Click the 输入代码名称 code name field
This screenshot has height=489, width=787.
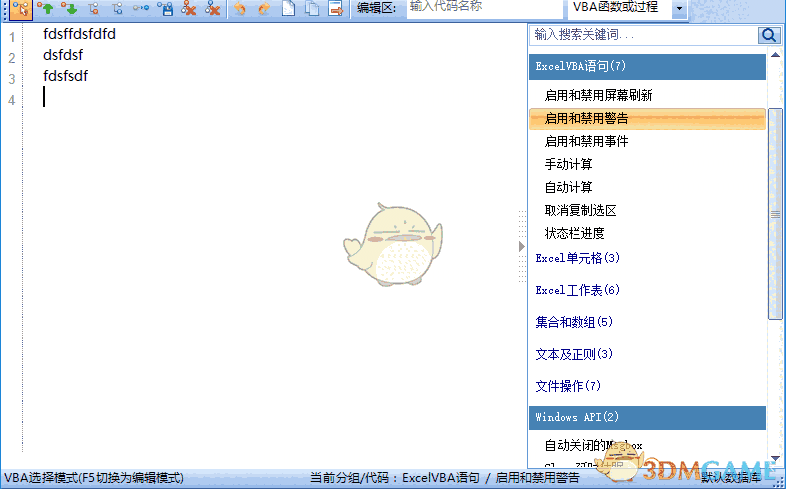[484, 8]
